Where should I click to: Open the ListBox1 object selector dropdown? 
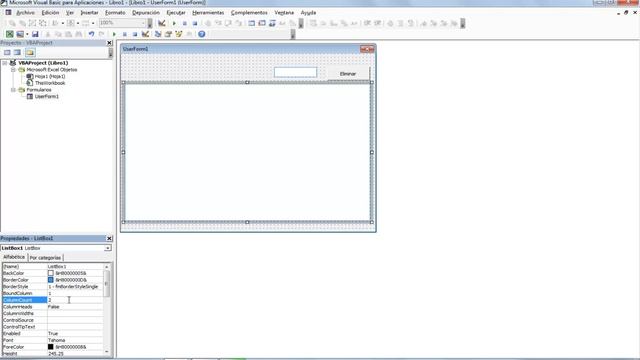108,248
